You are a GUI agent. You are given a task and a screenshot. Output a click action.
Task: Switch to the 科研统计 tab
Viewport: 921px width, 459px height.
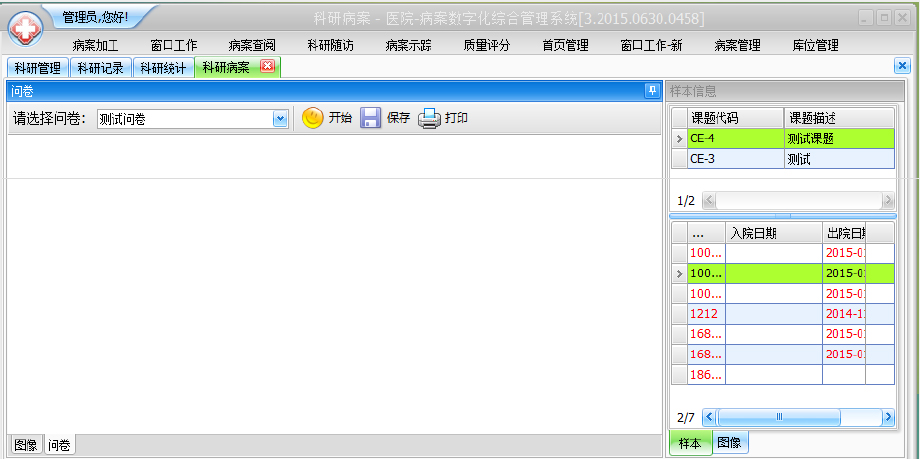coord(162,68)
